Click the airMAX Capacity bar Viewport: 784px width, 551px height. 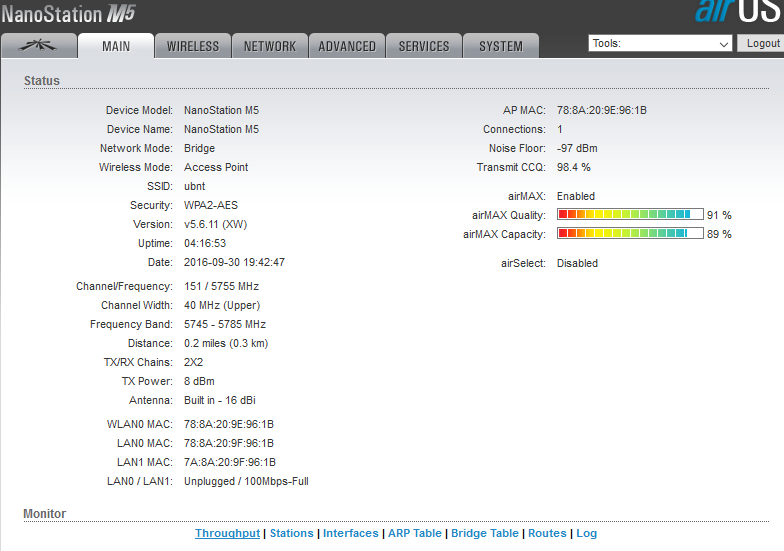click(x=630, y=233)
